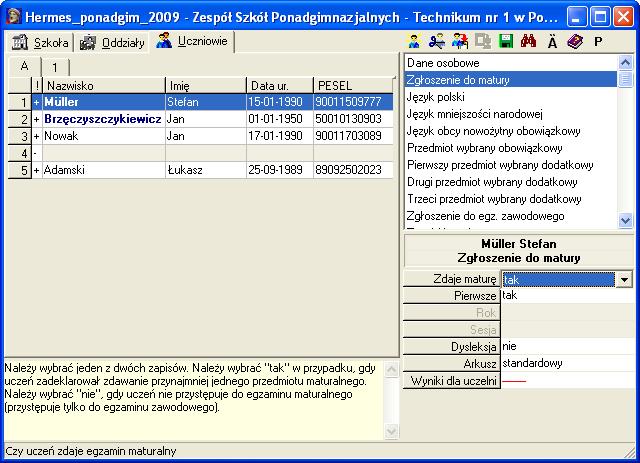Click the Dysleksja field label

tap(451, 347)
